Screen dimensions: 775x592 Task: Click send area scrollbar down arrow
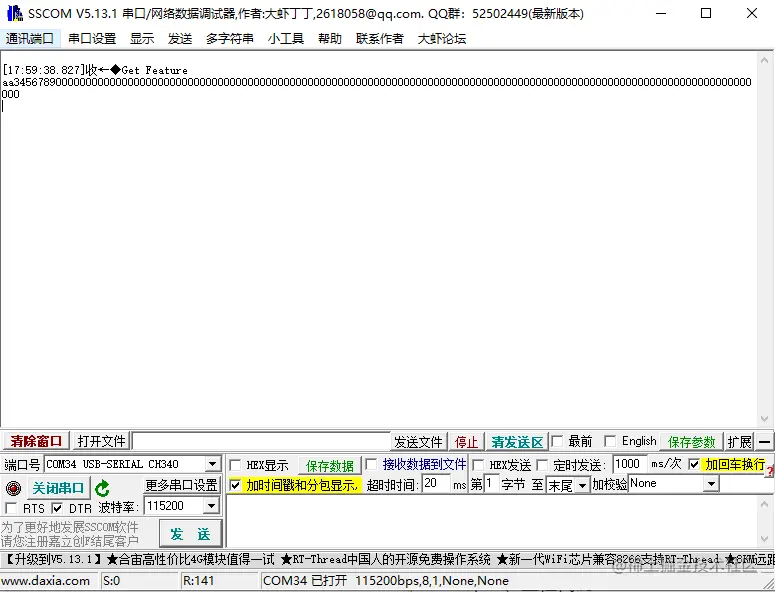(764, 539)
